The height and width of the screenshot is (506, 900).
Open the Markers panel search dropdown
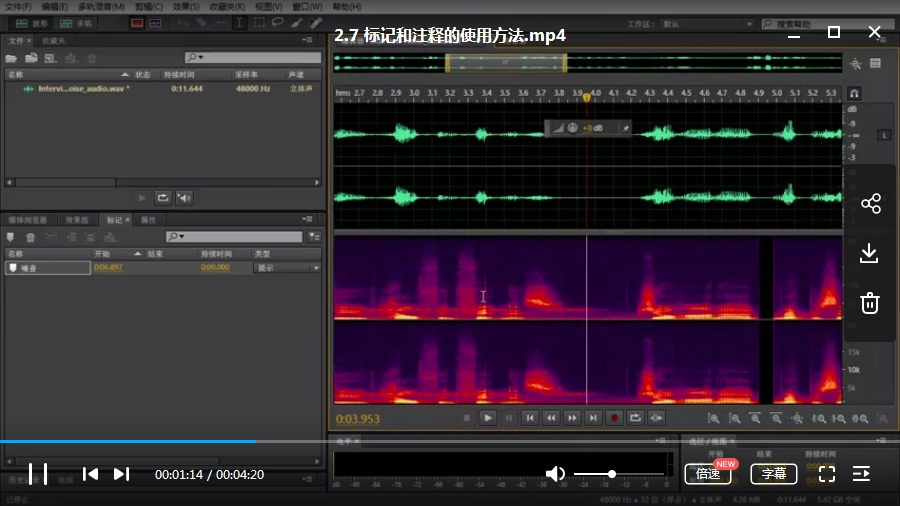[x=175, y=236]
